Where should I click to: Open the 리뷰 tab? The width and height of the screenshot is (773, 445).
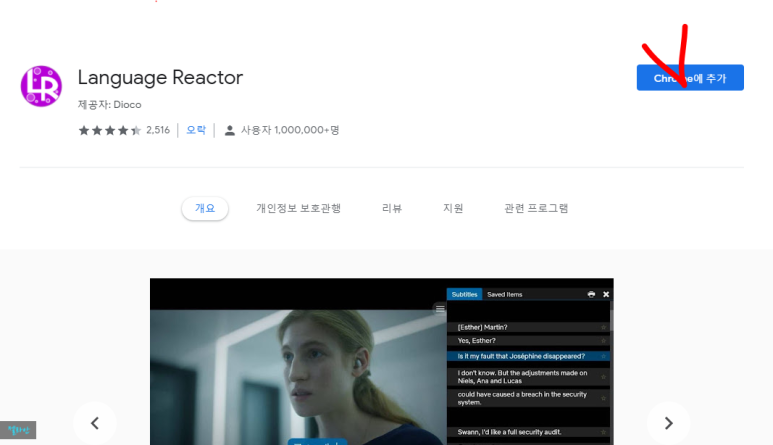[392, 208]
